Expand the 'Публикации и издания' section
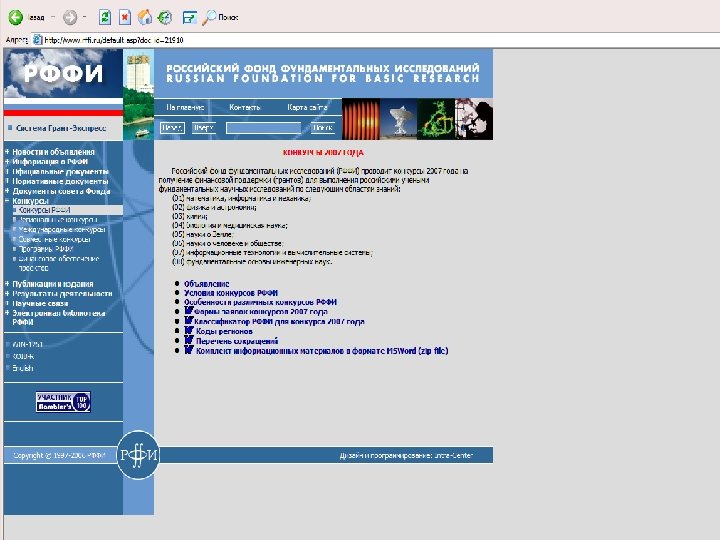The width and height of the screenshot is (720, 540). pos(7,284)
